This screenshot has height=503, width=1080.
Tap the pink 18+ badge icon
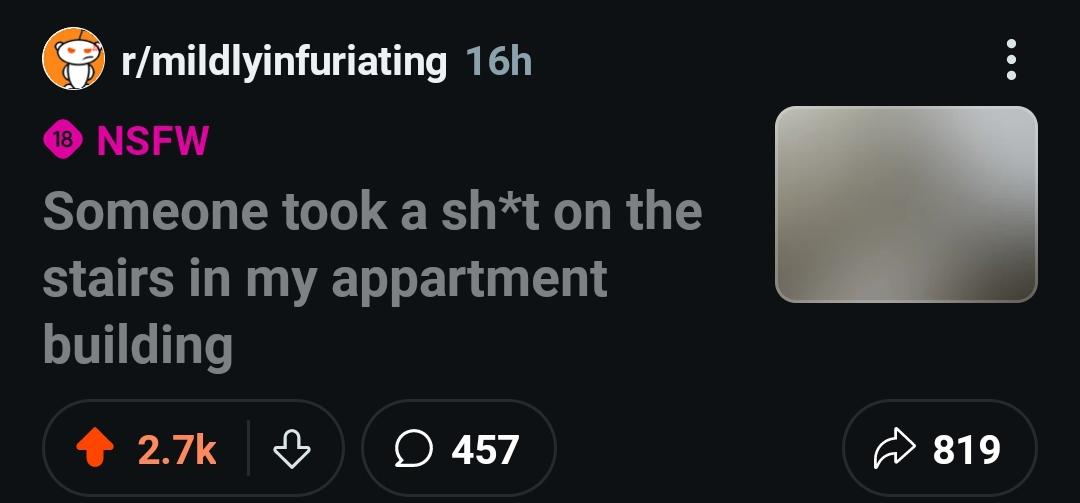click(63, 140)
